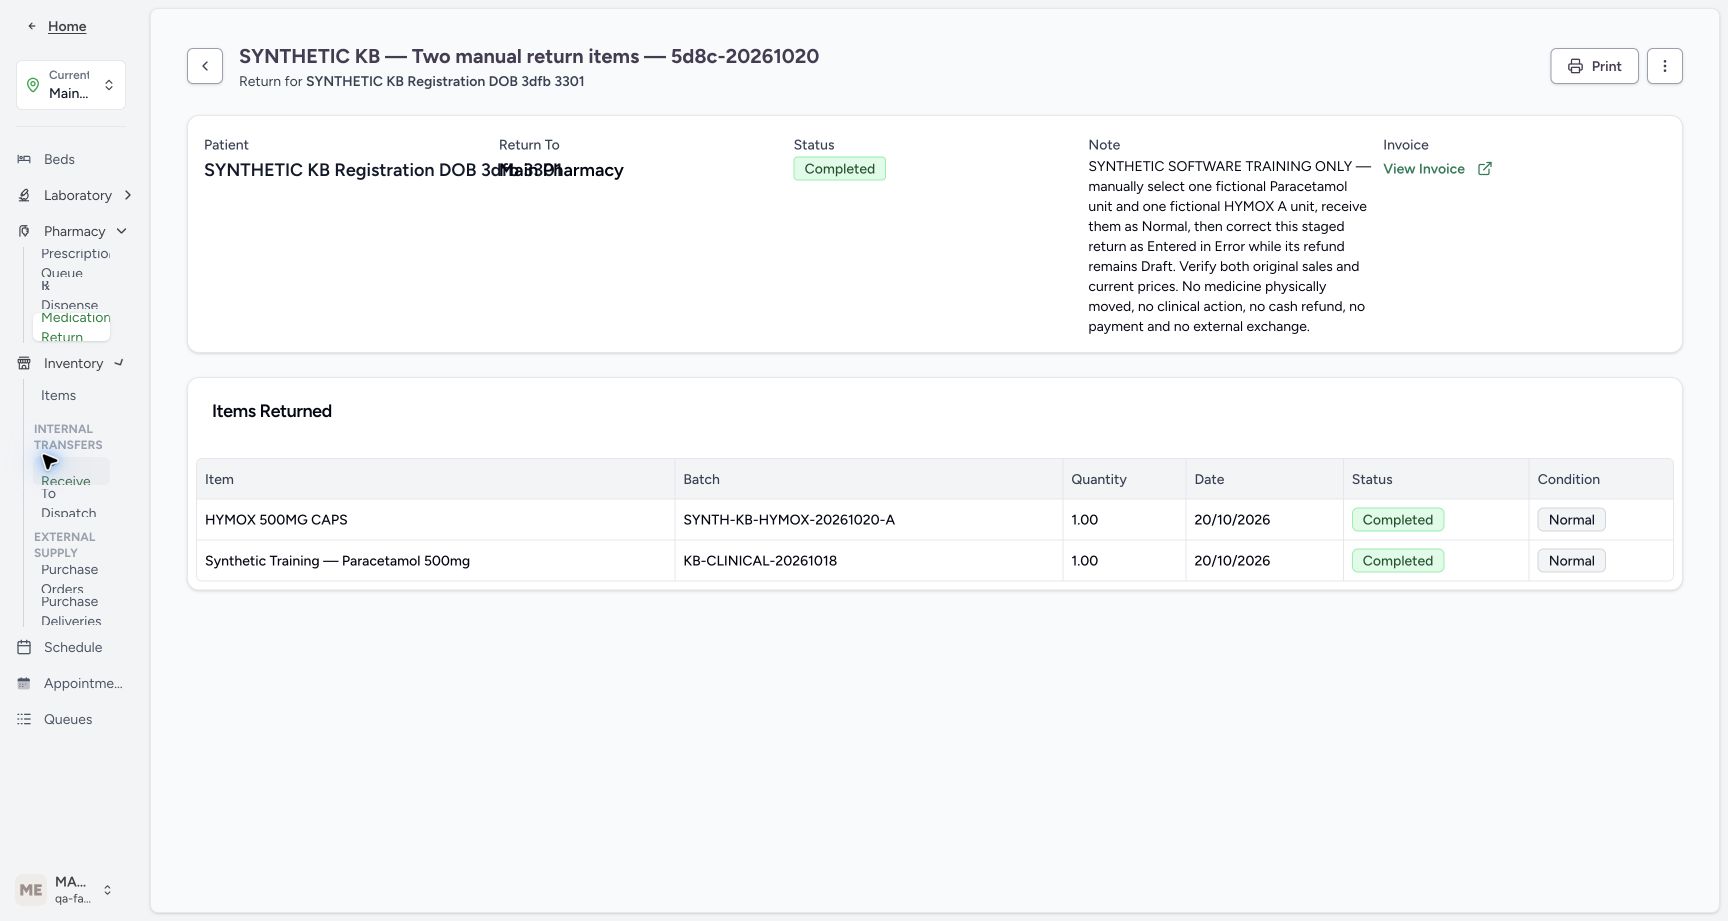Screen dimensions: 1728x921
Task: Click the Completed status badge in the header card
Action: pyautogui.click(x=839, y=169)
